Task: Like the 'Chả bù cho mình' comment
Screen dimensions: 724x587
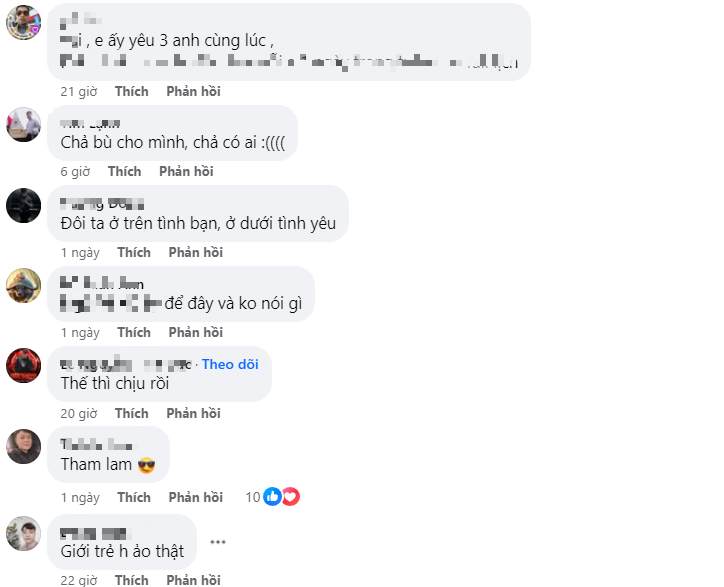Action: pos(125,171)
